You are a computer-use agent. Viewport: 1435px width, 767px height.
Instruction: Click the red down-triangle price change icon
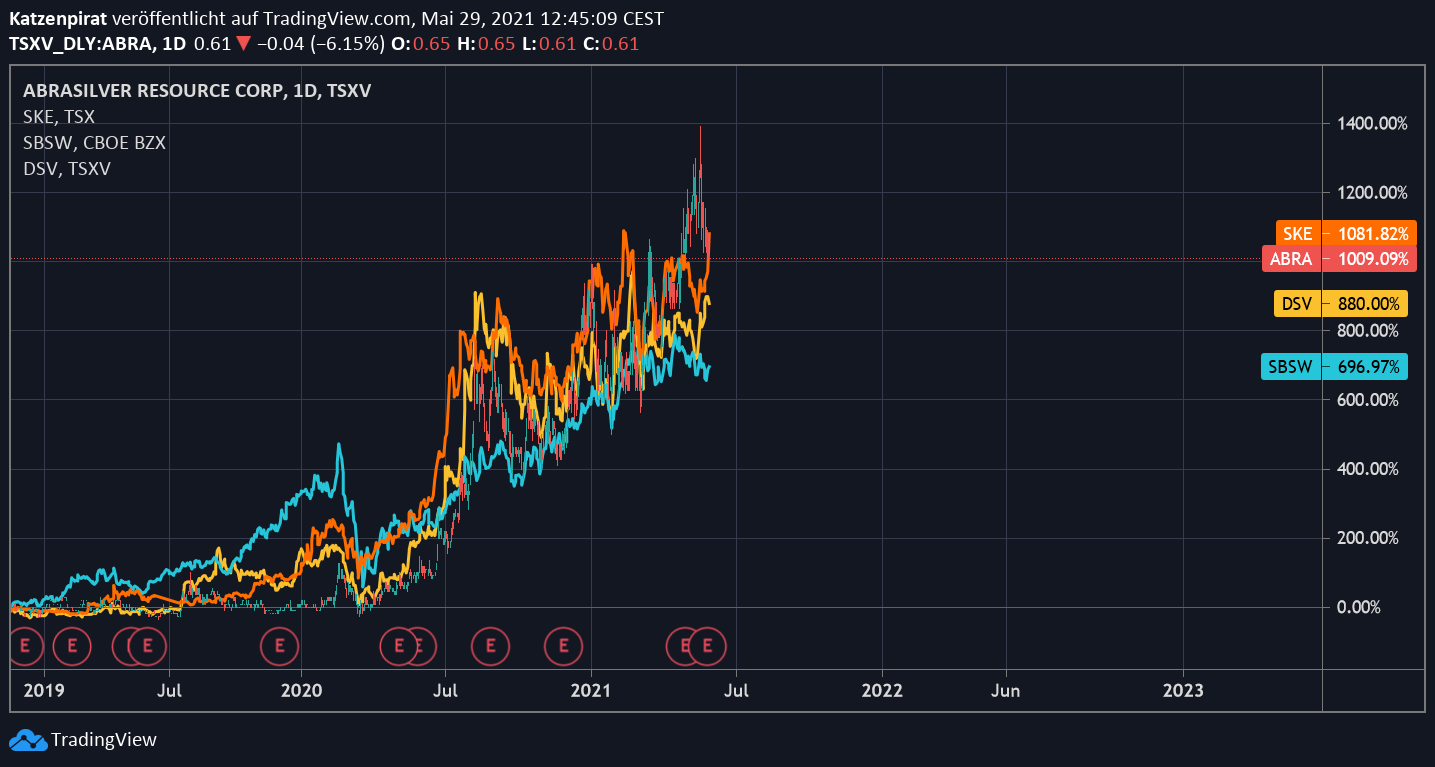click(x=243, y=44)
